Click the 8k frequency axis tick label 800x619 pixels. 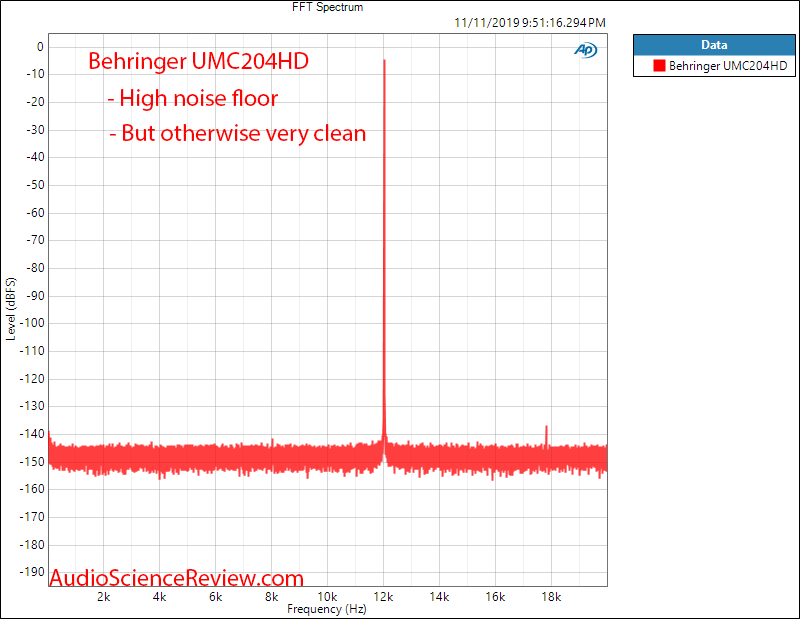[x=271, y=597]
